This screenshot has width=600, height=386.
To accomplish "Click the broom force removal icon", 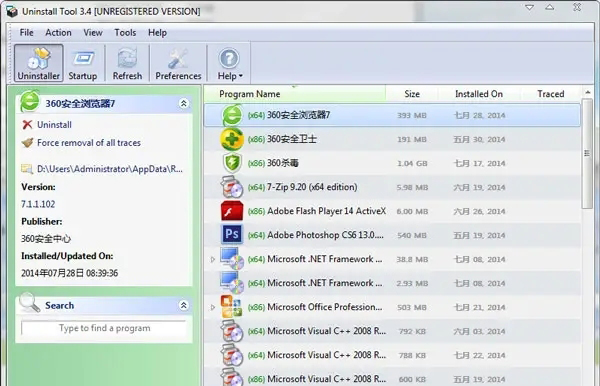I will point(27,143).
